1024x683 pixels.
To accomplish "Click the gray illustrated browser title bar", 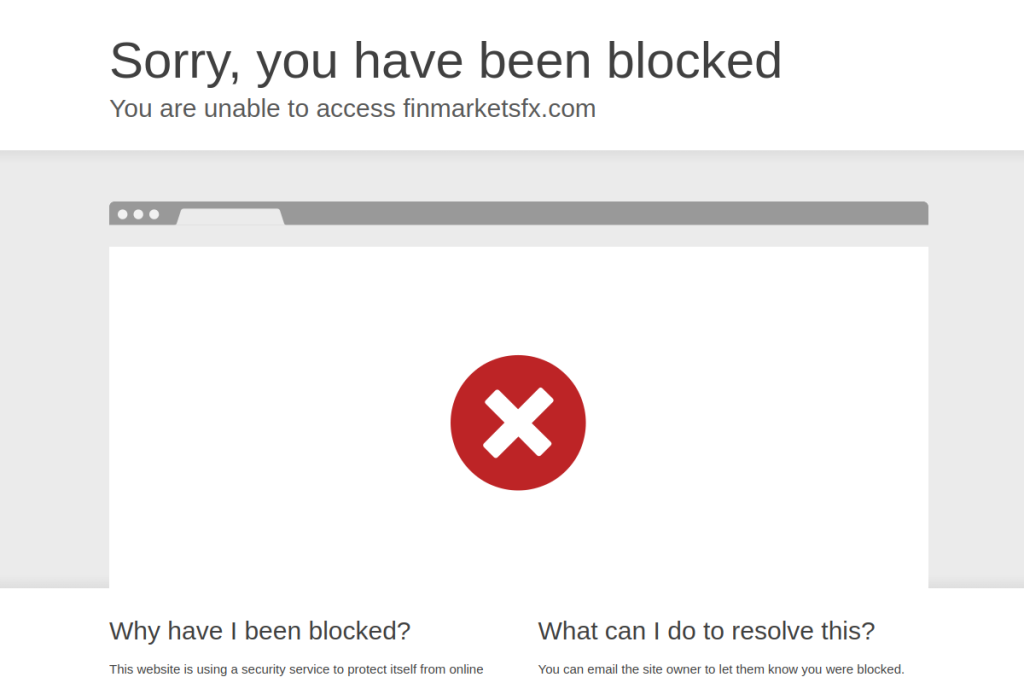I will coord(600,213).
